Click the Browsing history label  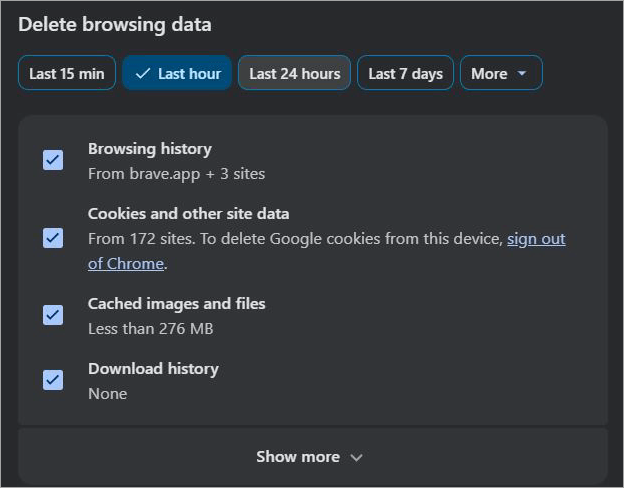[150, 149]
